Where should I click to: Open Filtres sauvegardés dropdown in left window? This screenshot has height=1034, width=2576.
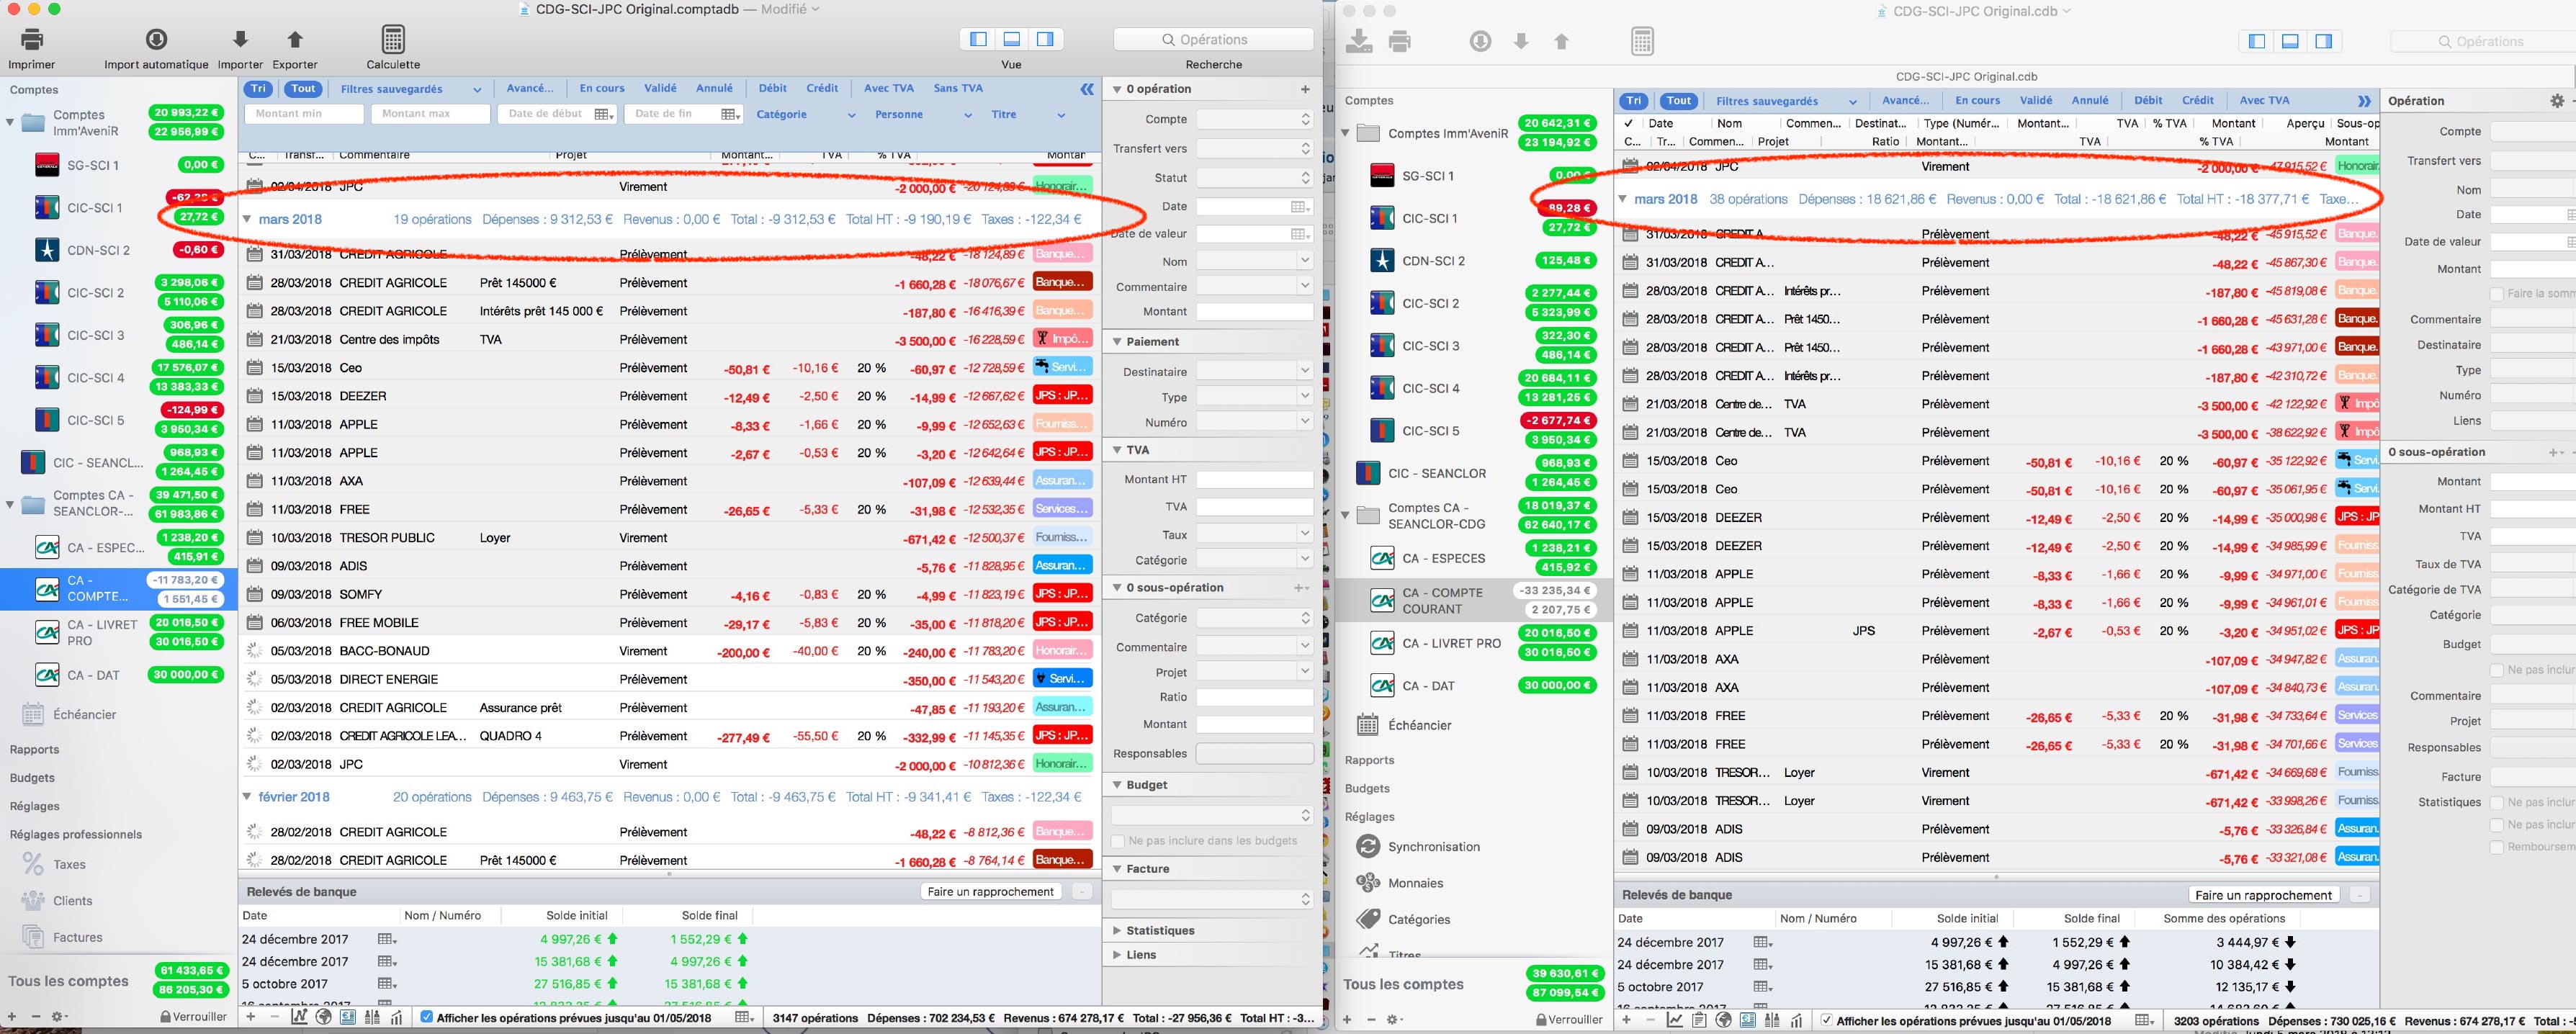410,89
